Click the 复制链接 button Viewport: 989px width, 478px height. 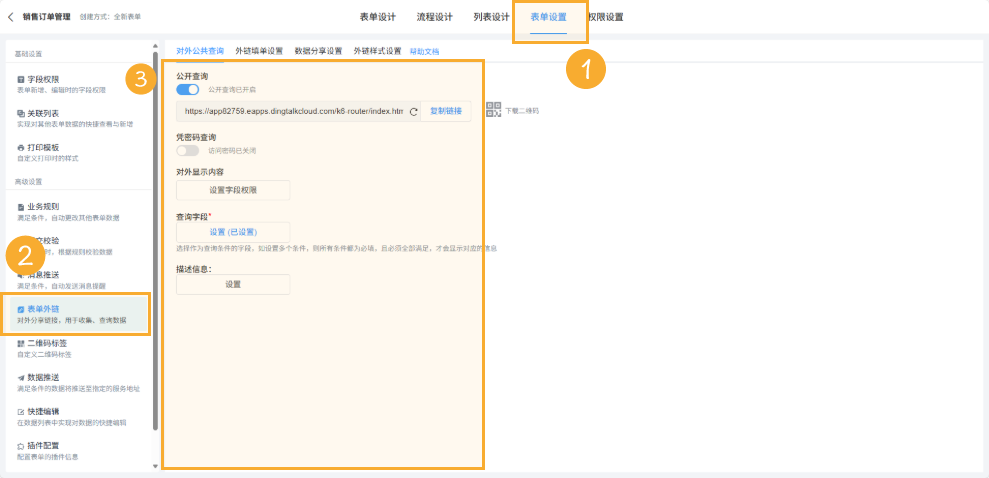tap(446, 111)
